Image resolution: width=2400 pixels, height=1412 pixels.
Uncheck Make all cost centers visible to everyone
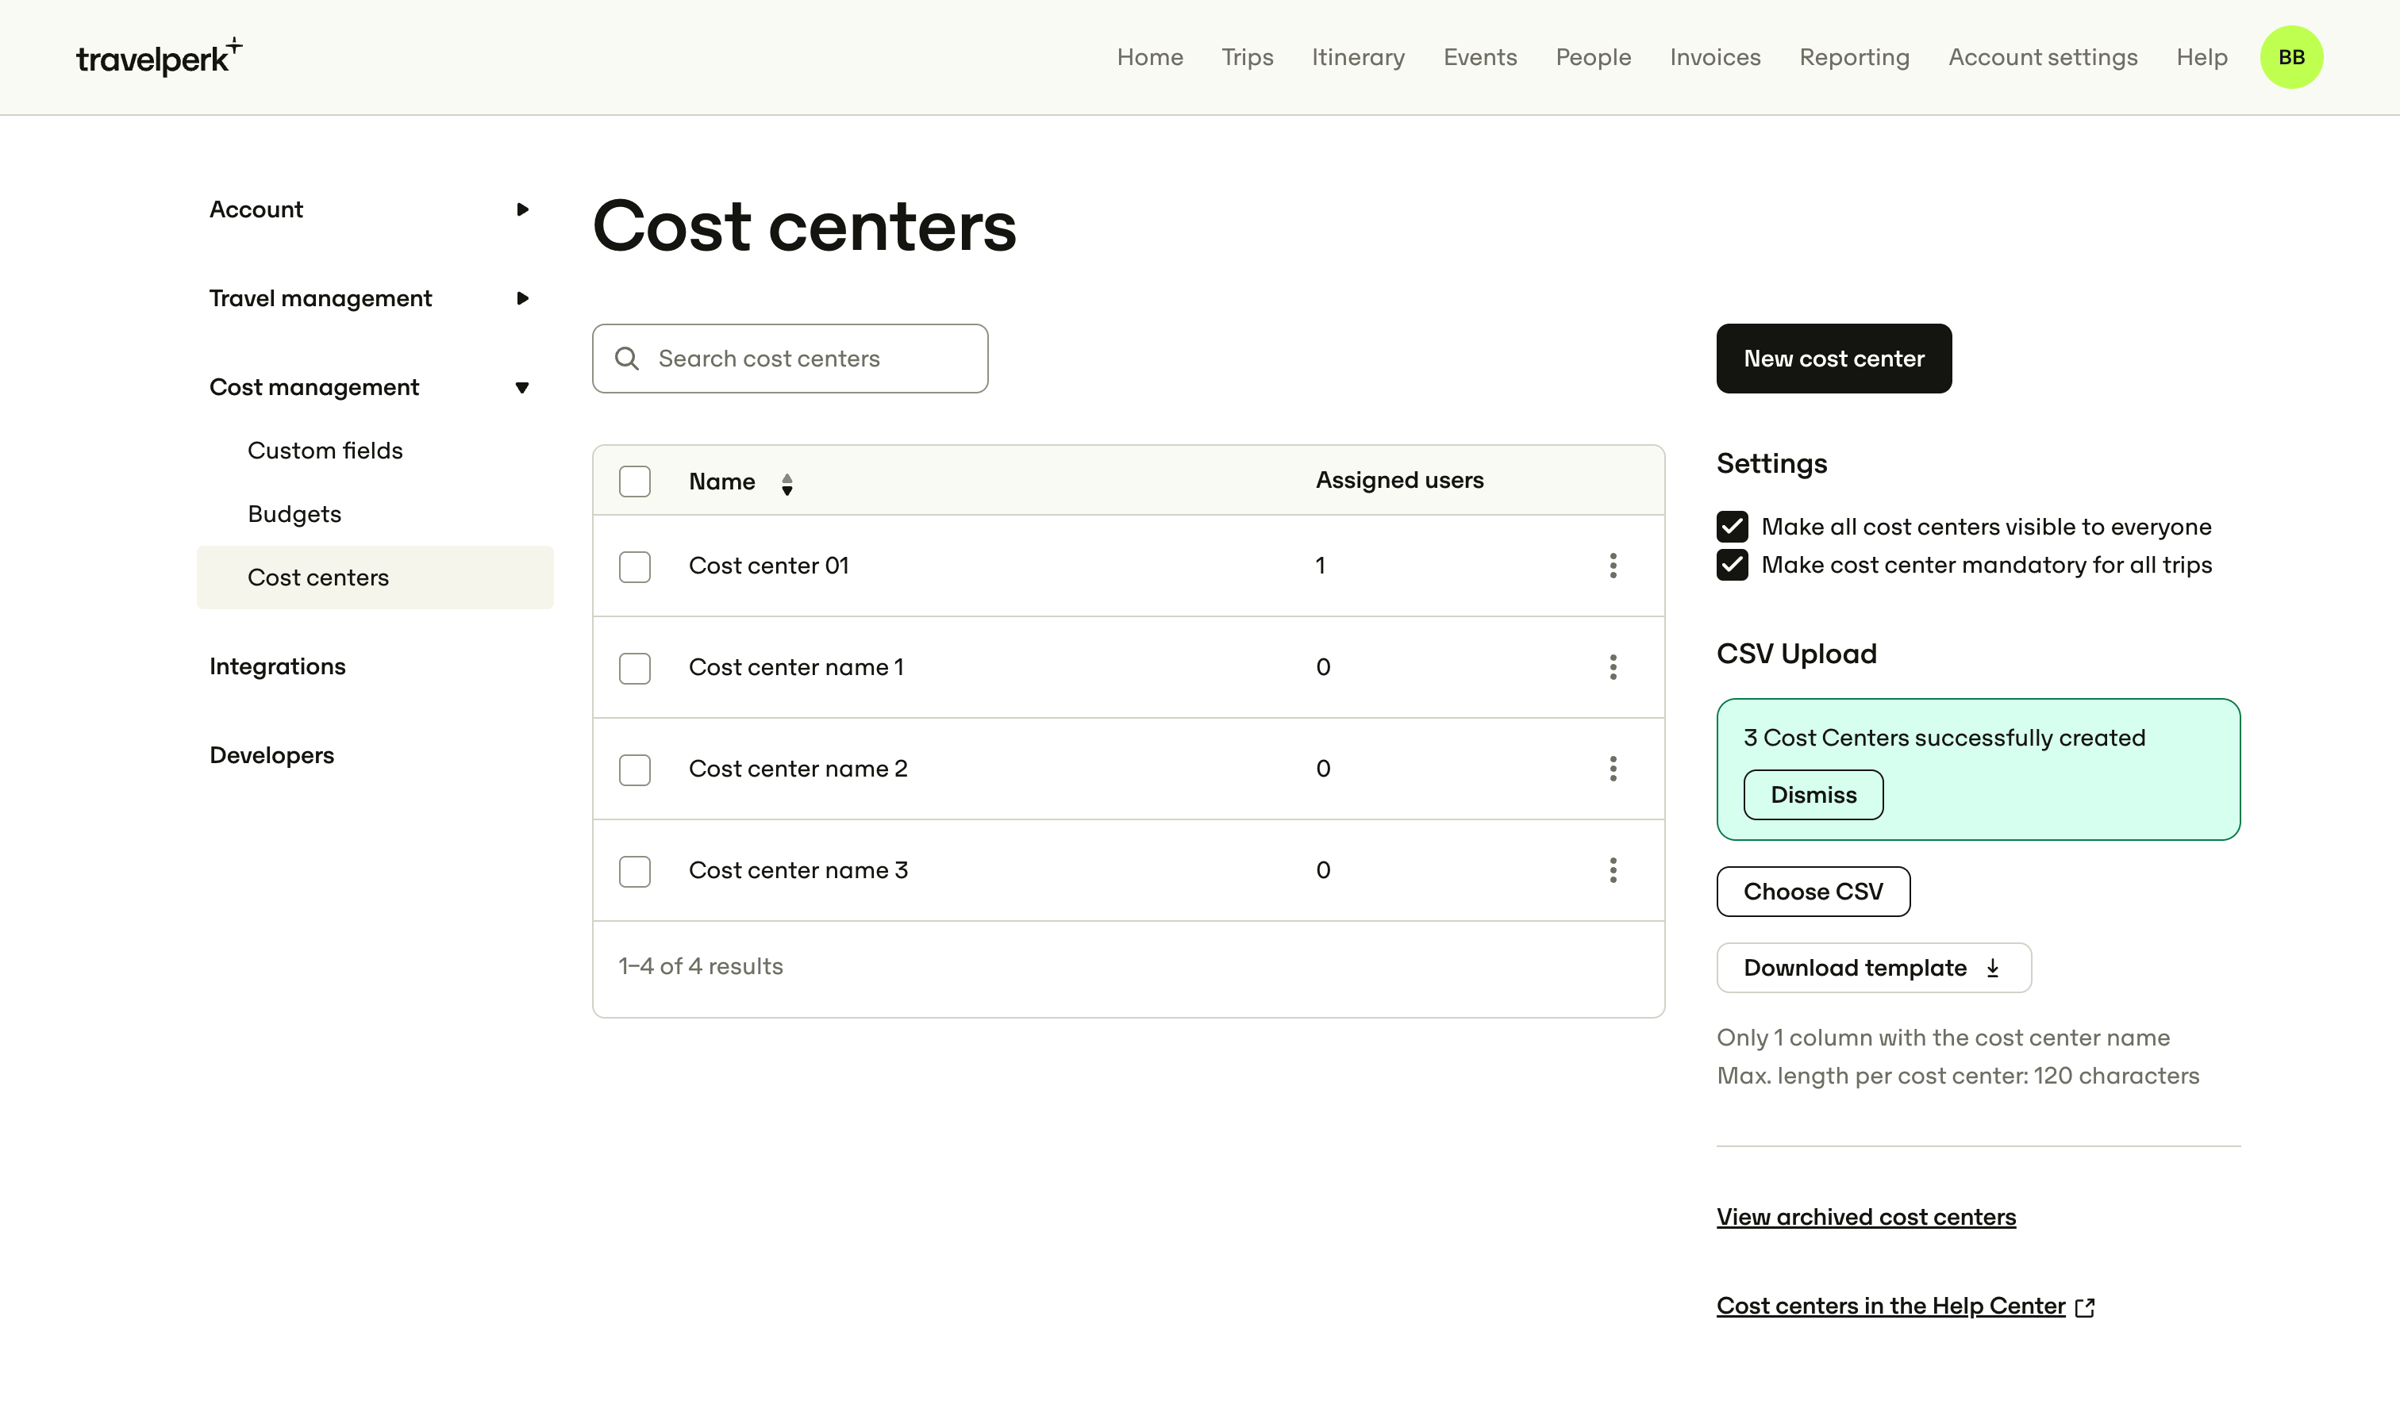[x=1733, y=526]
